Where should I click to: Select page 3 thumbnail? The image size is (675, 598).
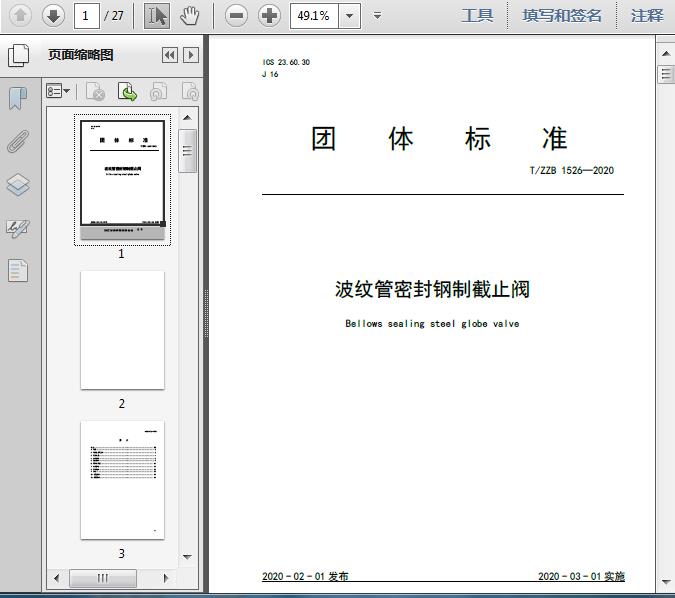[122, 480]
